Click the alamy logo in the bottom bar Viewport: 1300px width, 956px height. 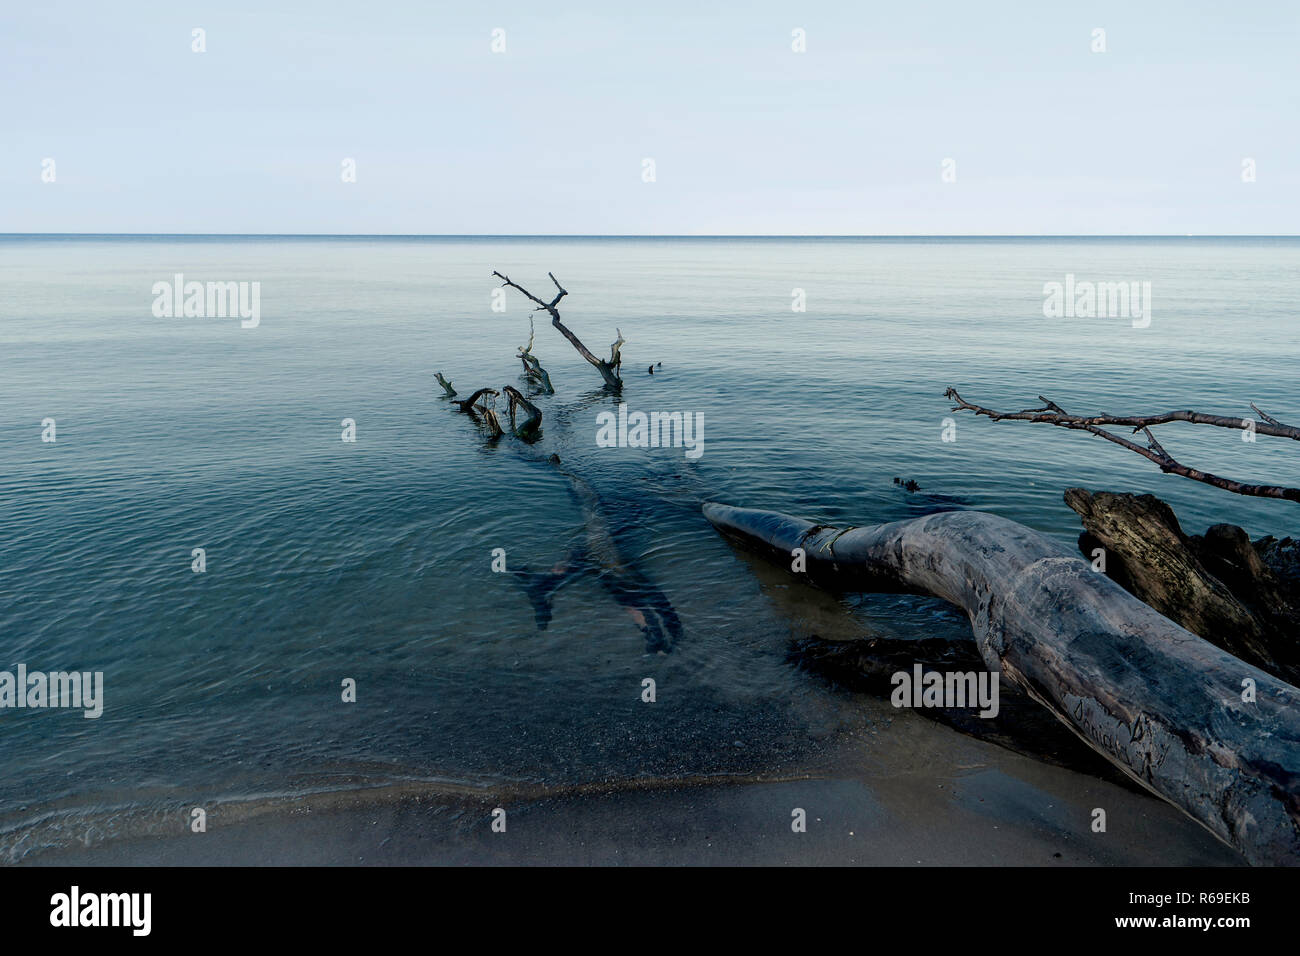point(101,912)
